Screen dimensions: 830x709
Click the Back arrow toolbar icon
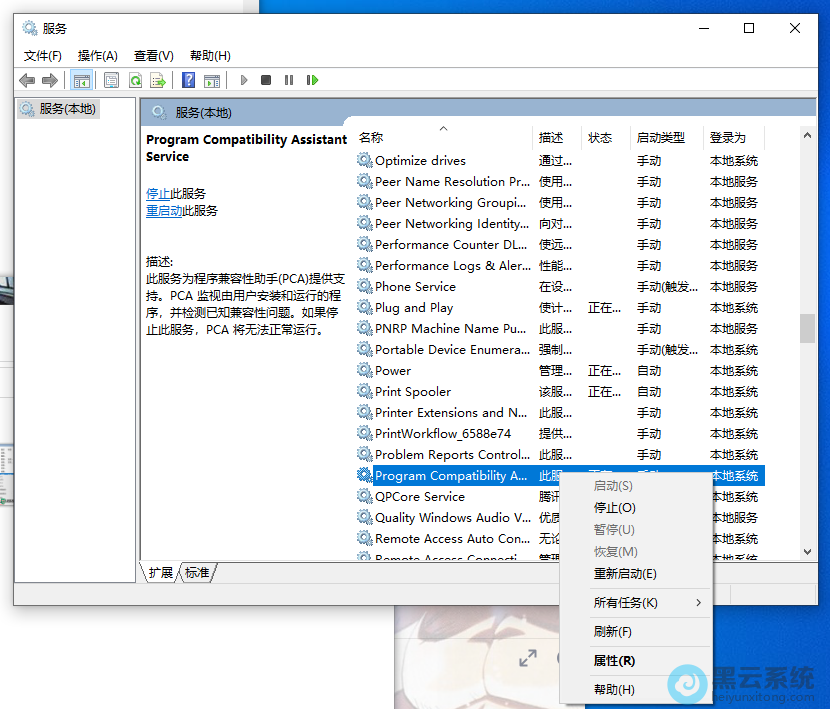click(27, 80)
